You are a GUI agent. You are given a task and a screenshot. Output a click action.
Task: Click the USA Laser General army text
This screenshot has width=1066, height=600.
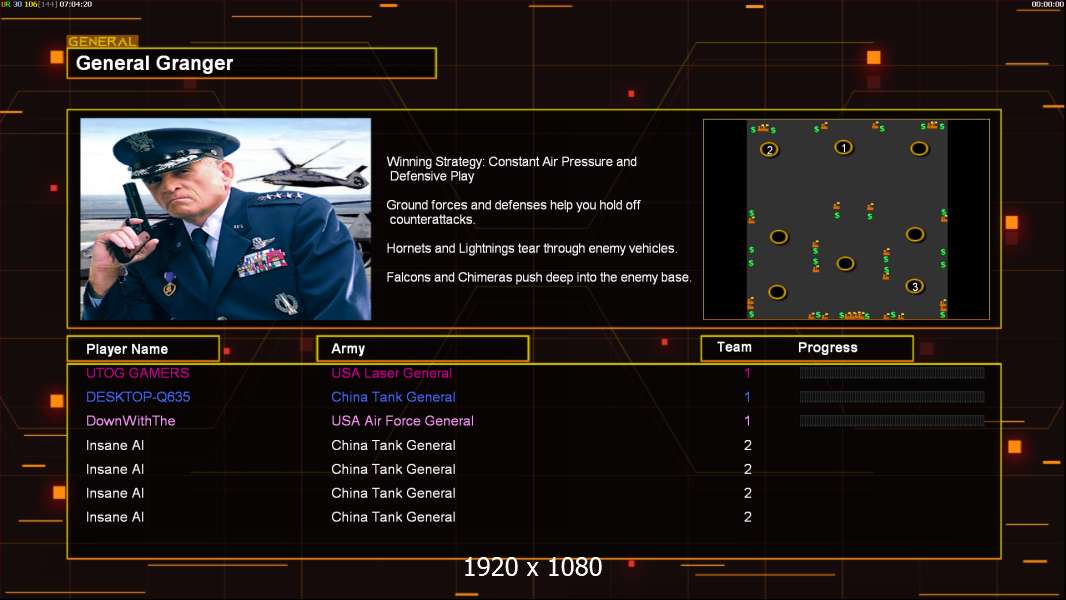pyautogui.click(x=392, y=373)
